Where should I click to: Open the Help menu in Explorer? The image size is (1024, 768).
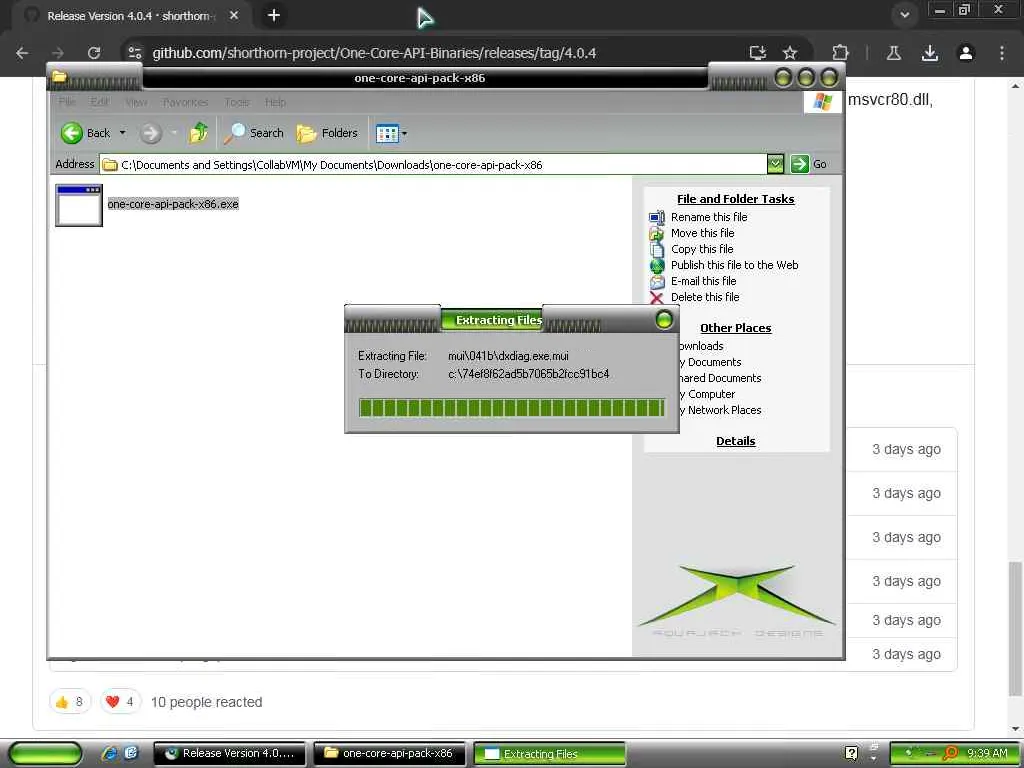pos(275,102)
